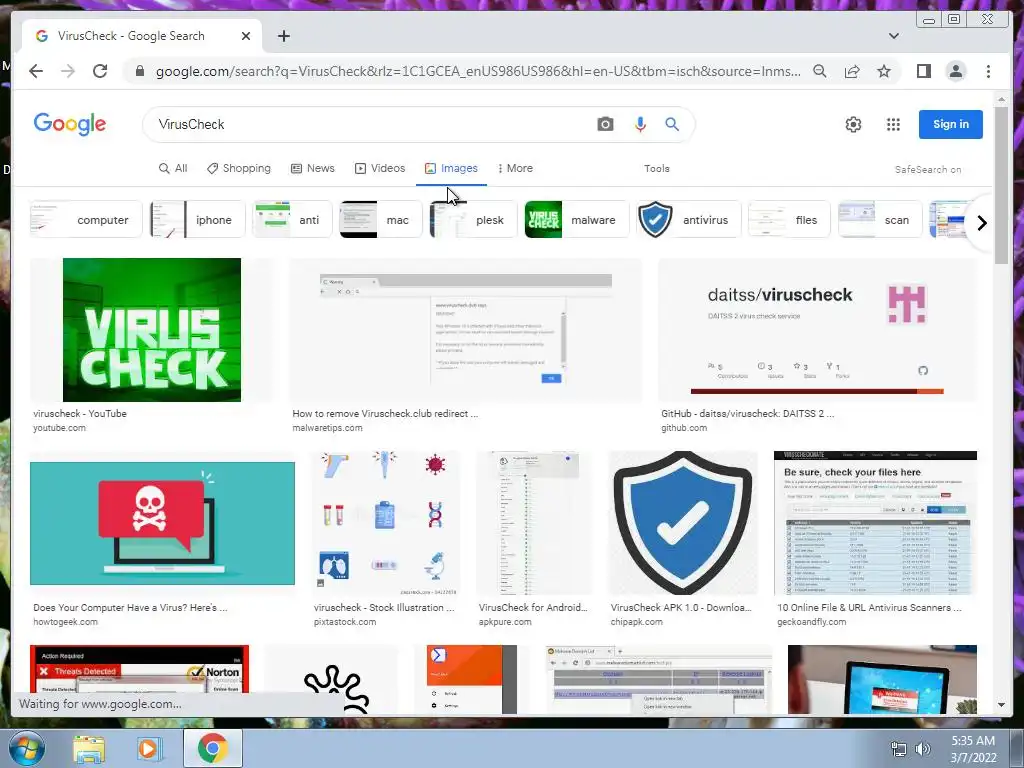The image size is (1024, 768).
Task: Go back to the previous page
Action: pos(36,71)
